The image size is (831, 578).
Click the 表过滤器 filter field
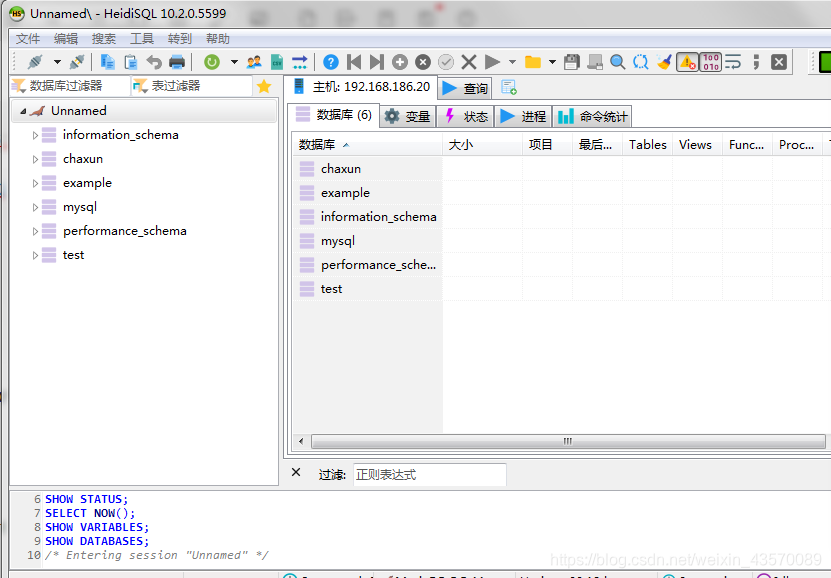point(192,86)
